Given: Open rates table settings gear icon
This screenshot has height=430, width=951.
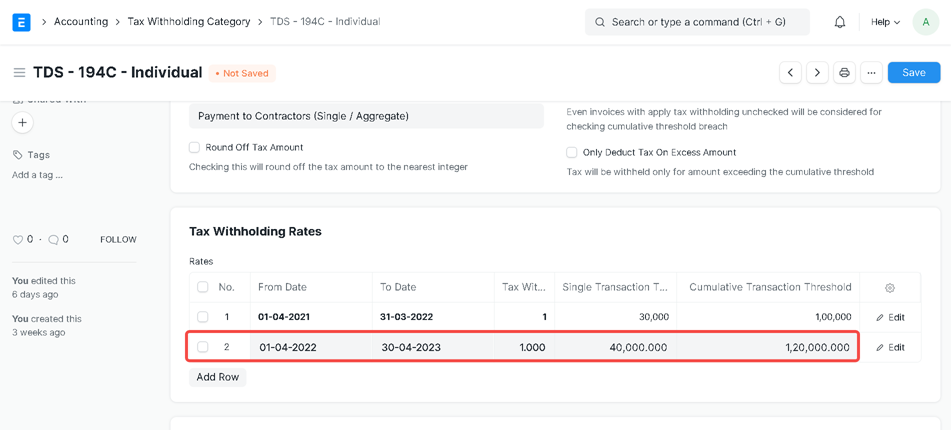Looking at the screenshot, I should (889, 288).
